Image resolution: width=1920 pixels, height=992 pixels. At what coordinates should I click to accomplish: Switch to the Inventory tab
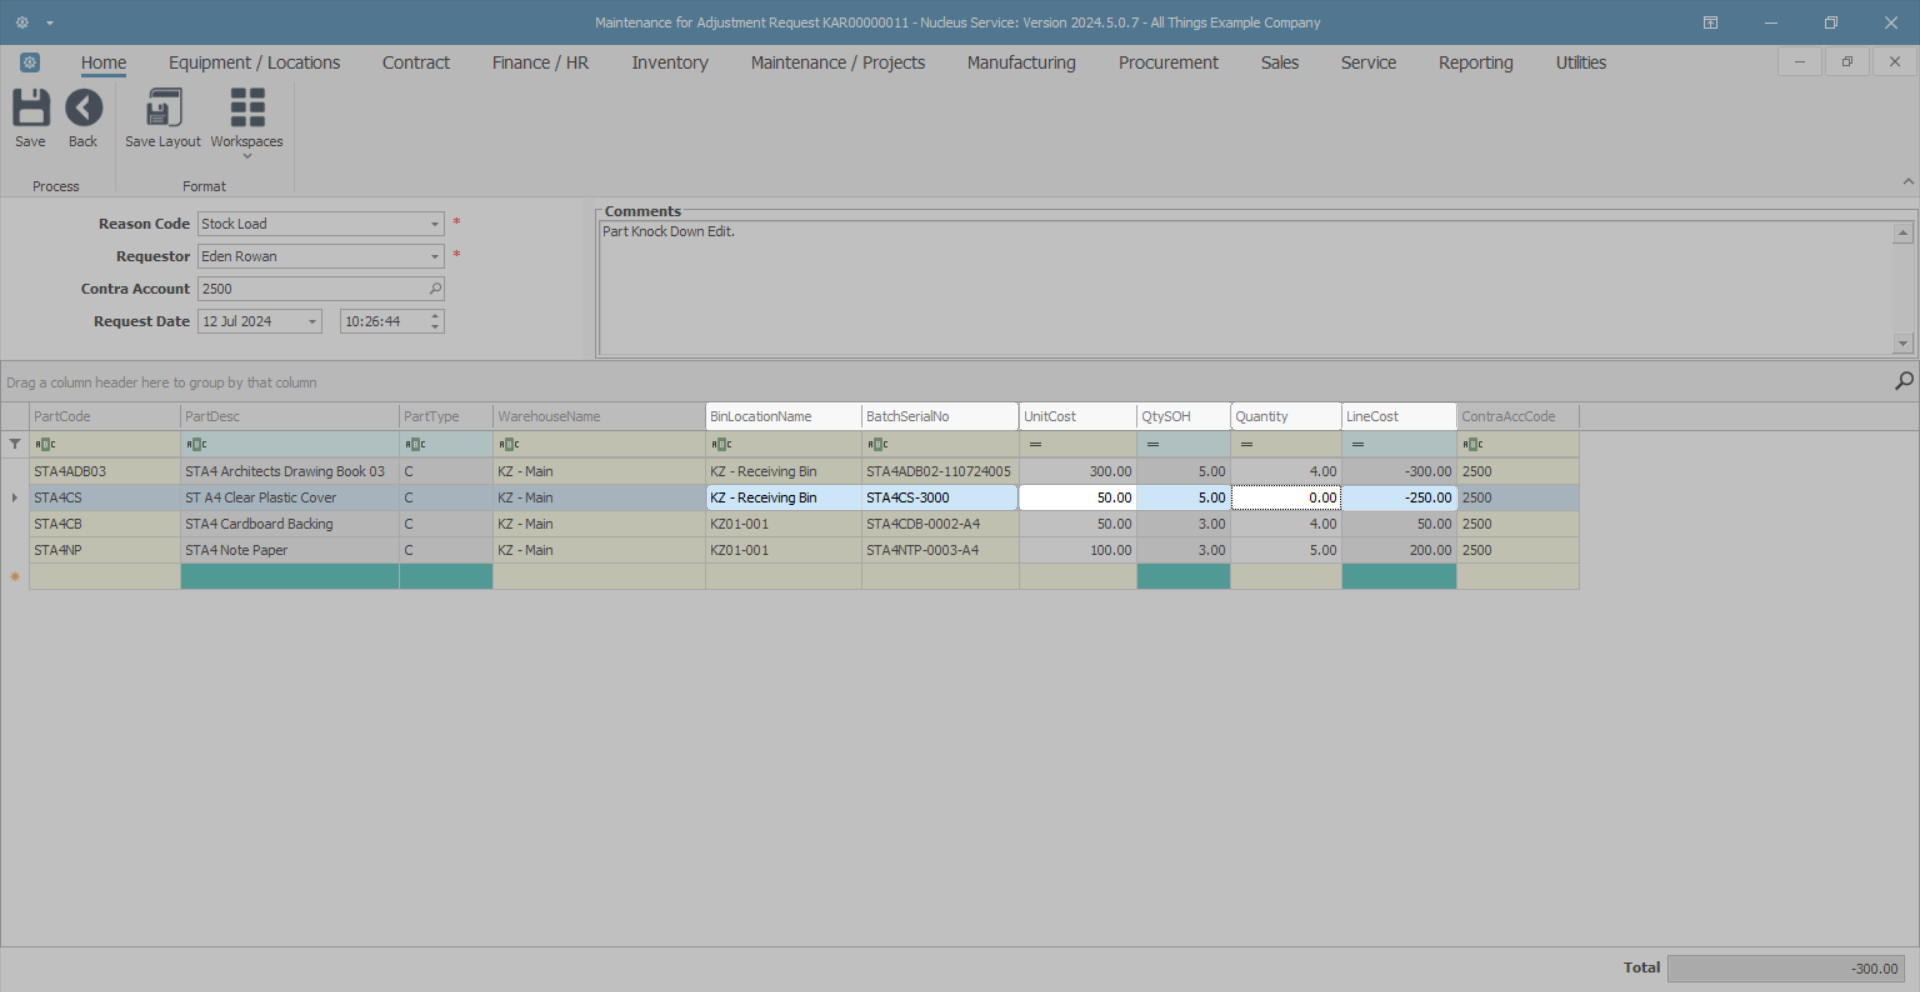(670, 62)
